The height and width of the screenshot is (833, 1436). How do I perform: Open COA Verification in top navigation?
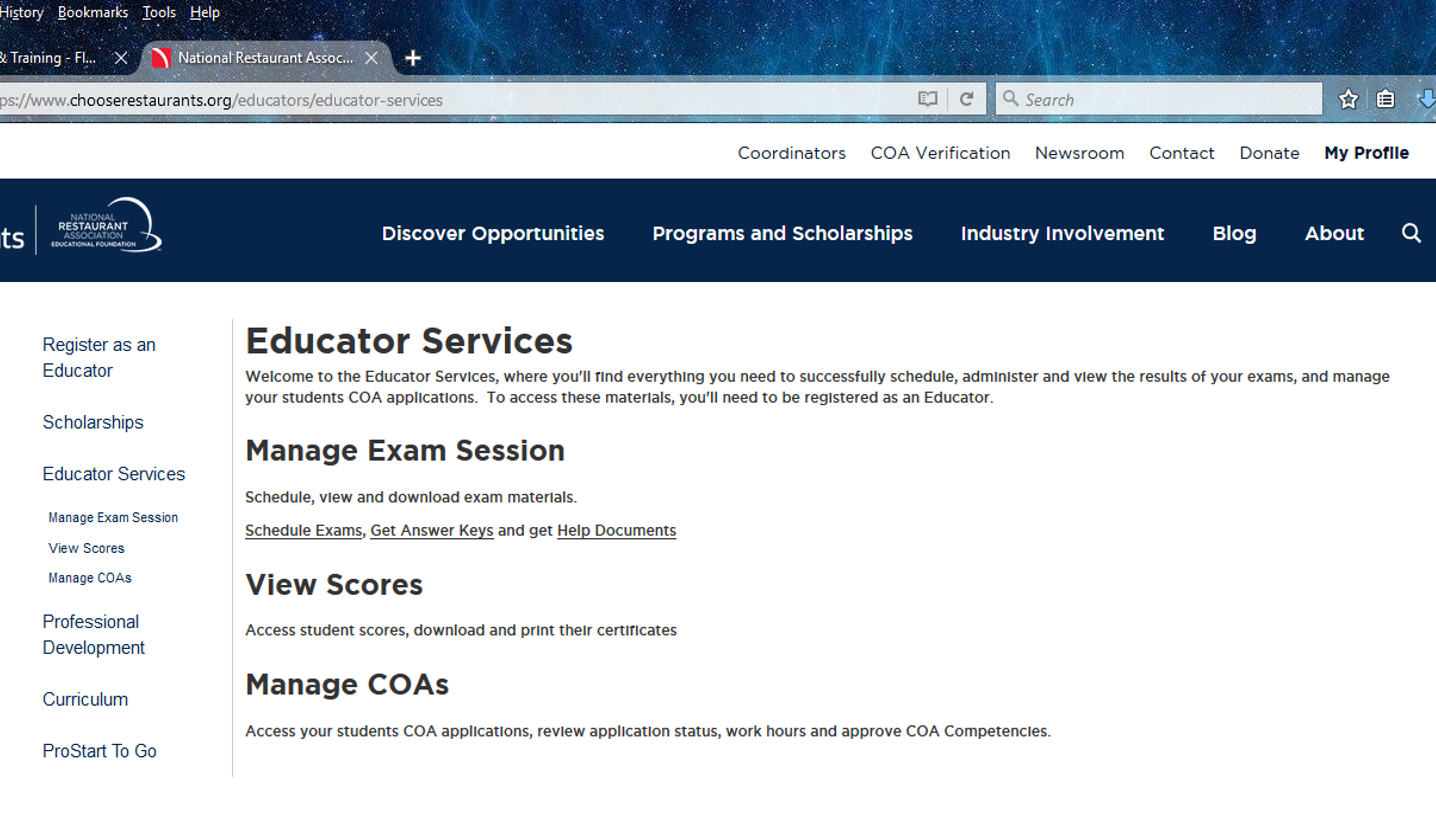(x=940, y=153)
